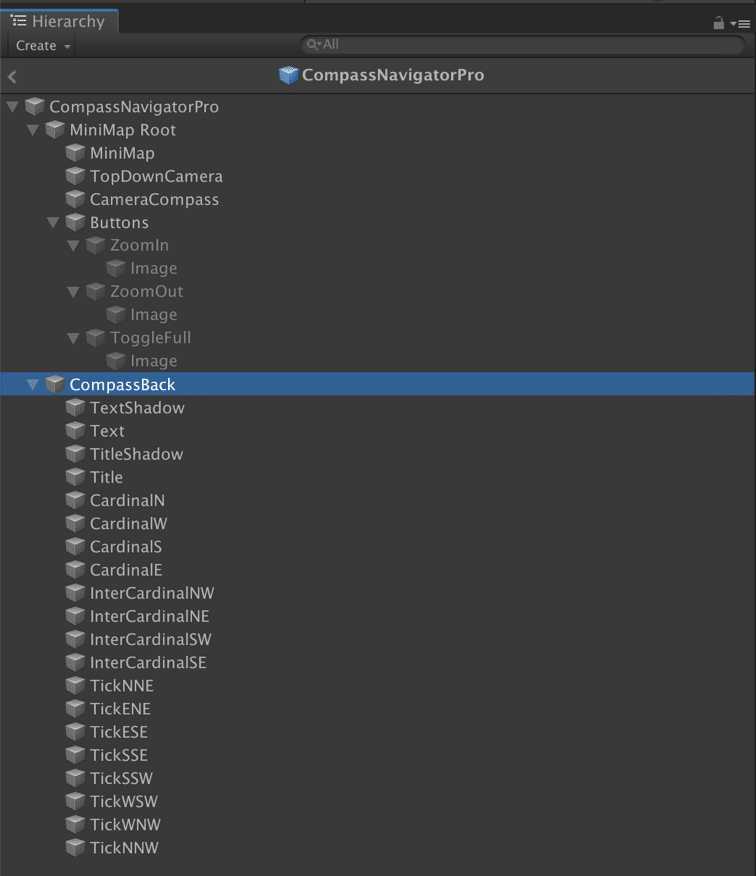Collapse the MiniMap Root object
756x876 pixels.
pos(33,131)
